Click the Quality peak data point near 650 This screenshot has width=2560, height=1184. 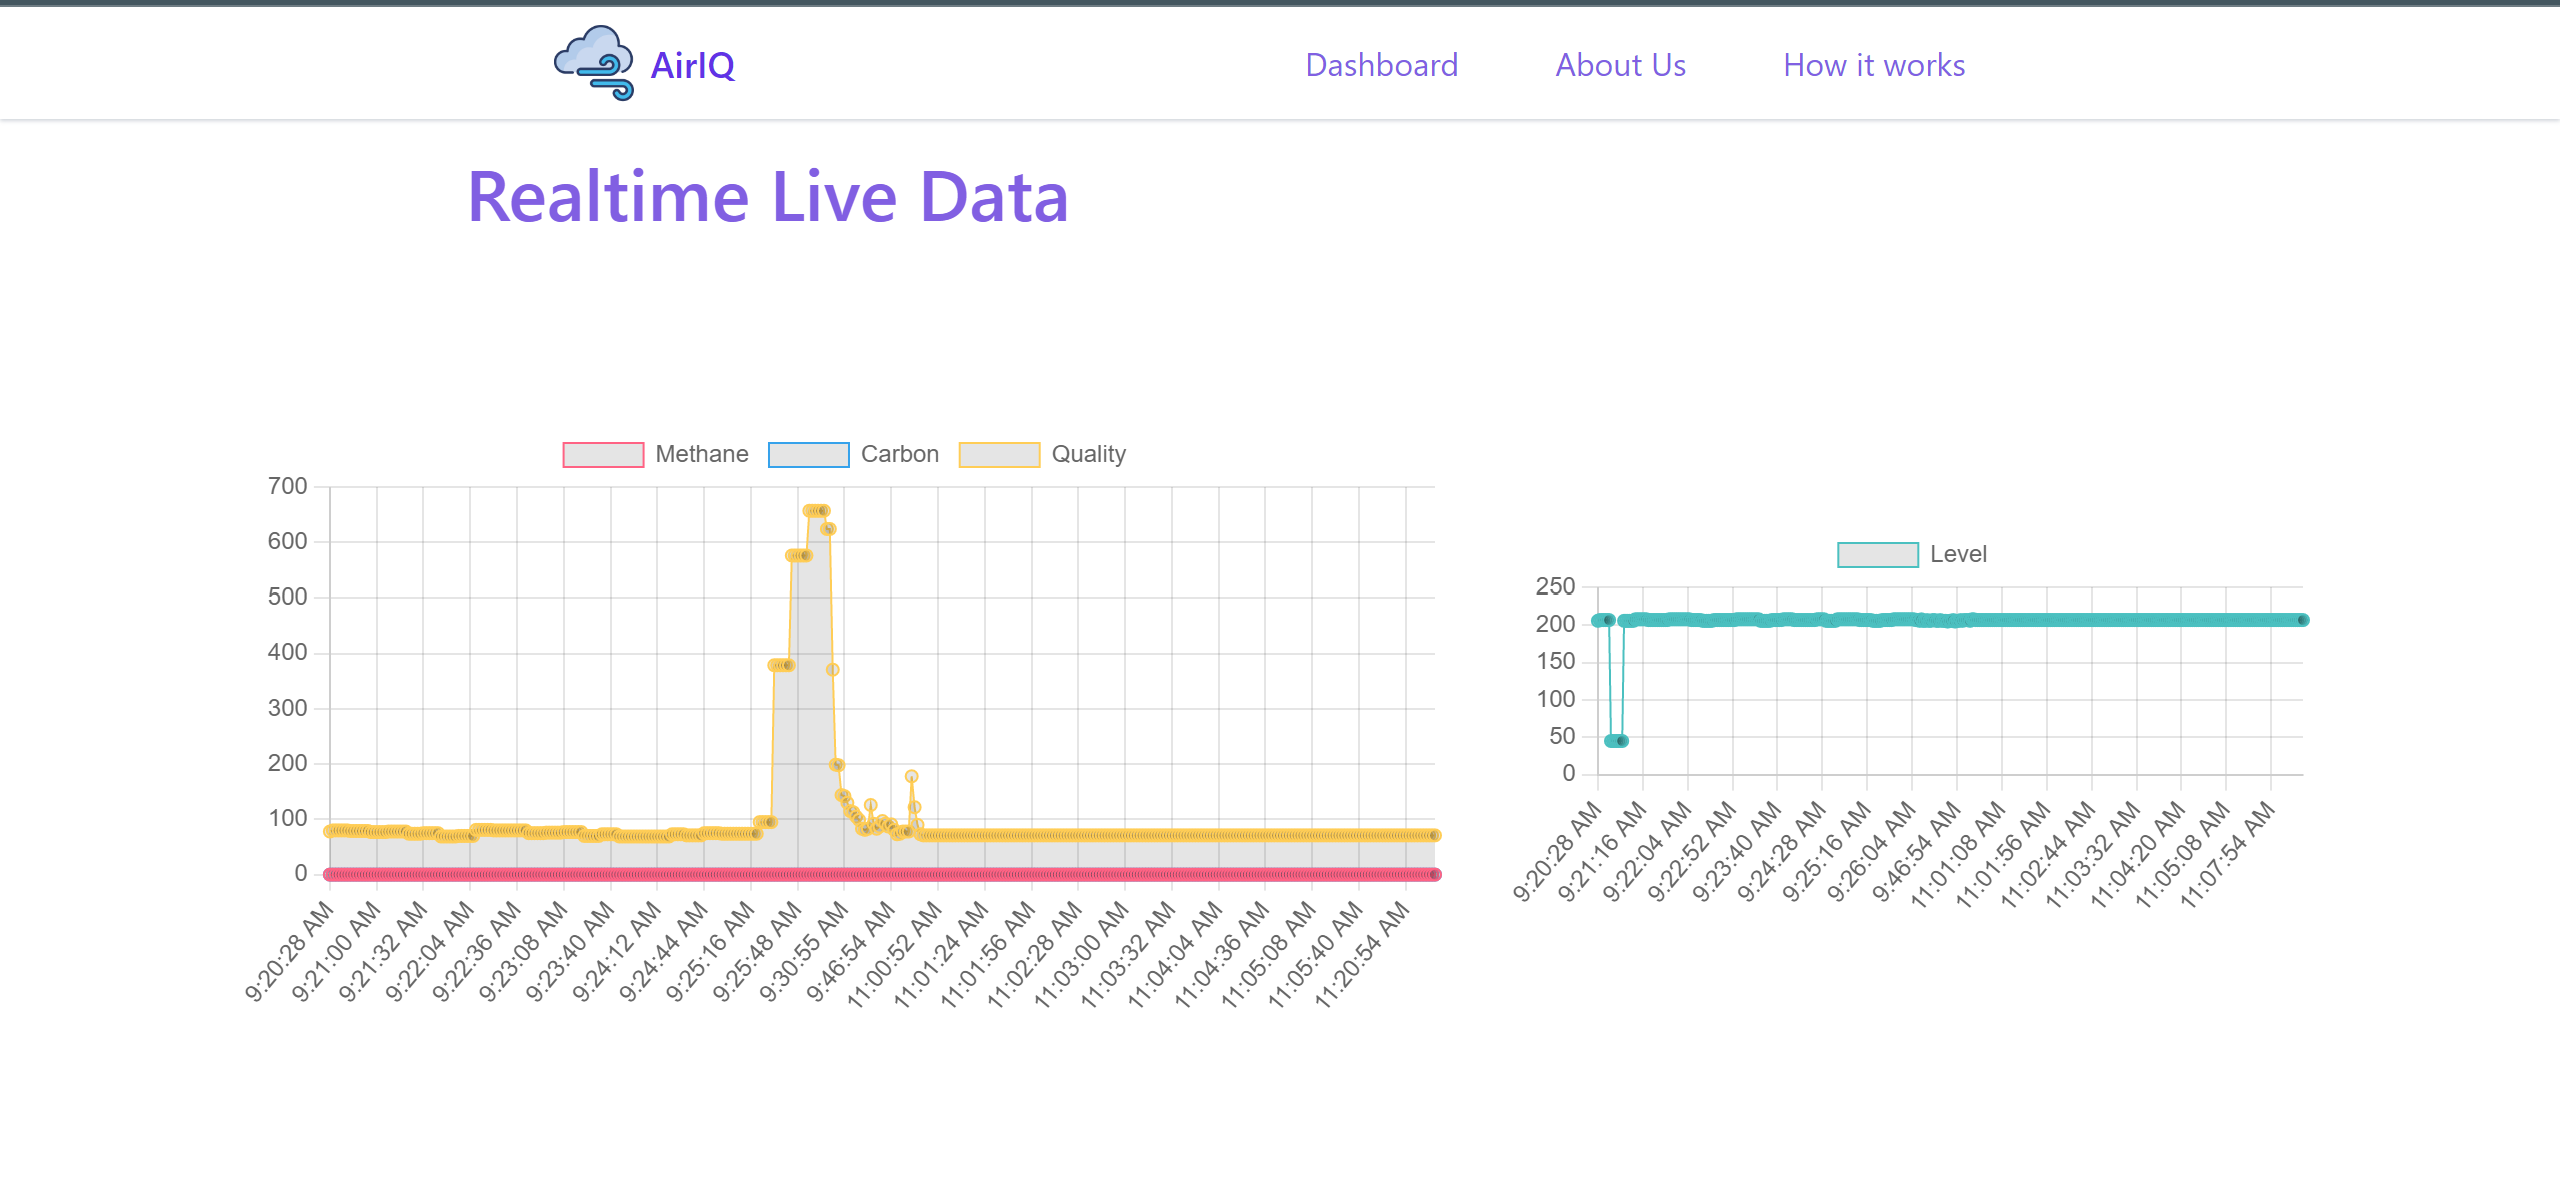(815, 511)
